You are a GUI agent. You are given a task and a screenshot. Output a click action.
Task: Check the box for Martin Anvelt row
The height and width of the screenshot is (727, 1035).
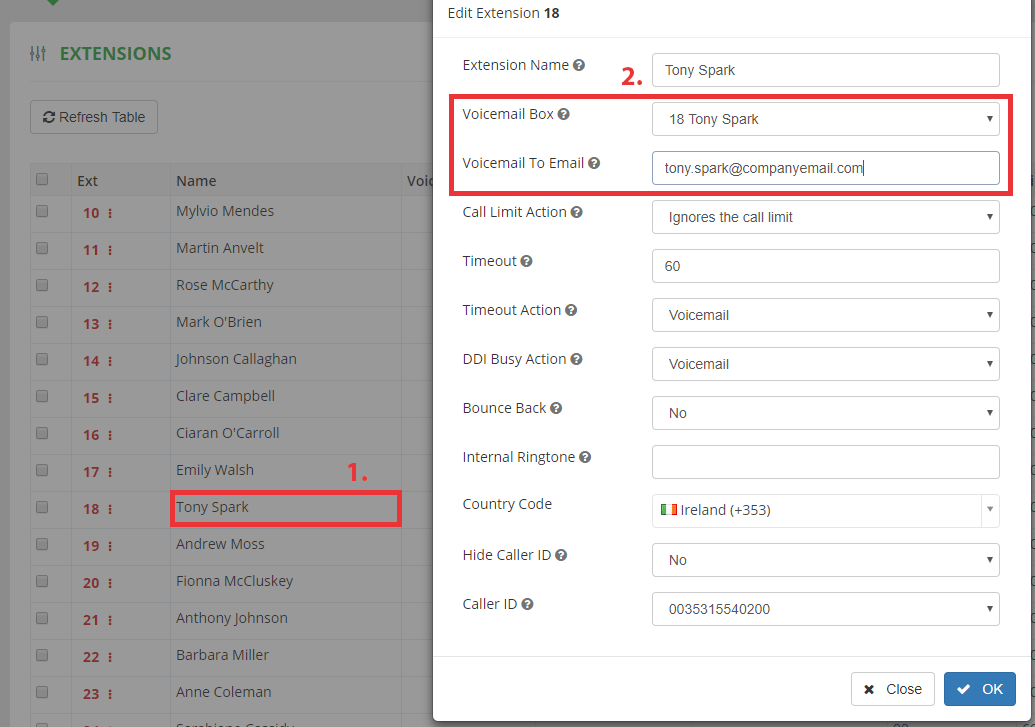42,248
